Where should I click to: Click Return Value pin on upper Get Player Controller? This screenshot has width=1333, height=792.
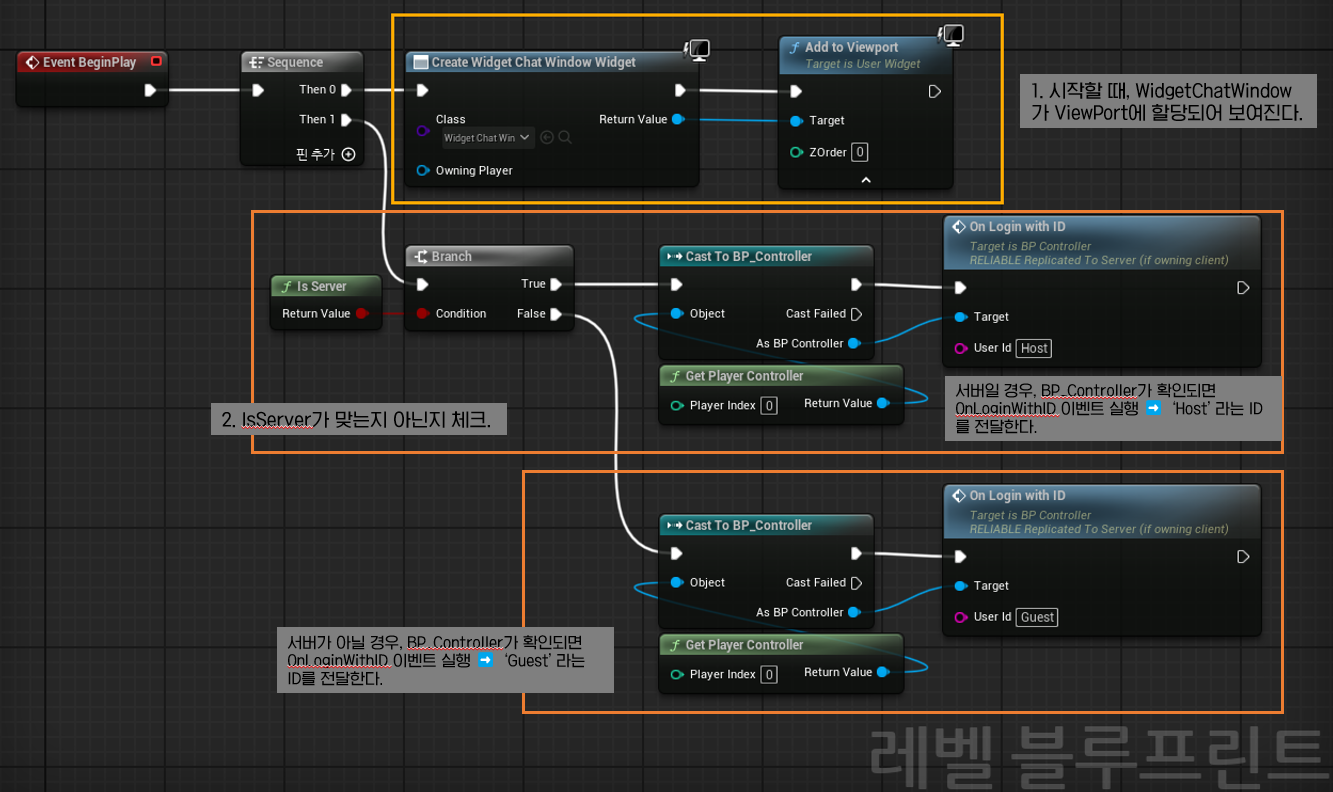pyautogui.click(x=883, y=403)
